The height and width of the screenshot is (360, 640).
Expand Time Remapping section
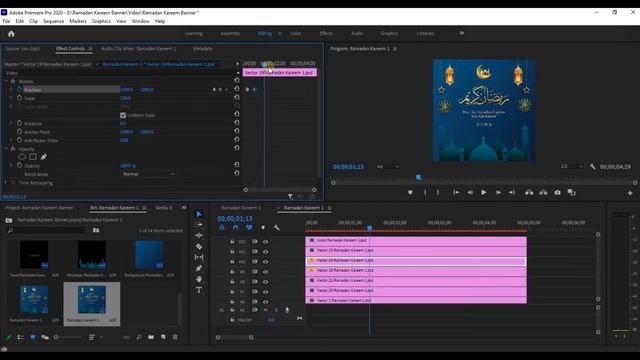6,183
